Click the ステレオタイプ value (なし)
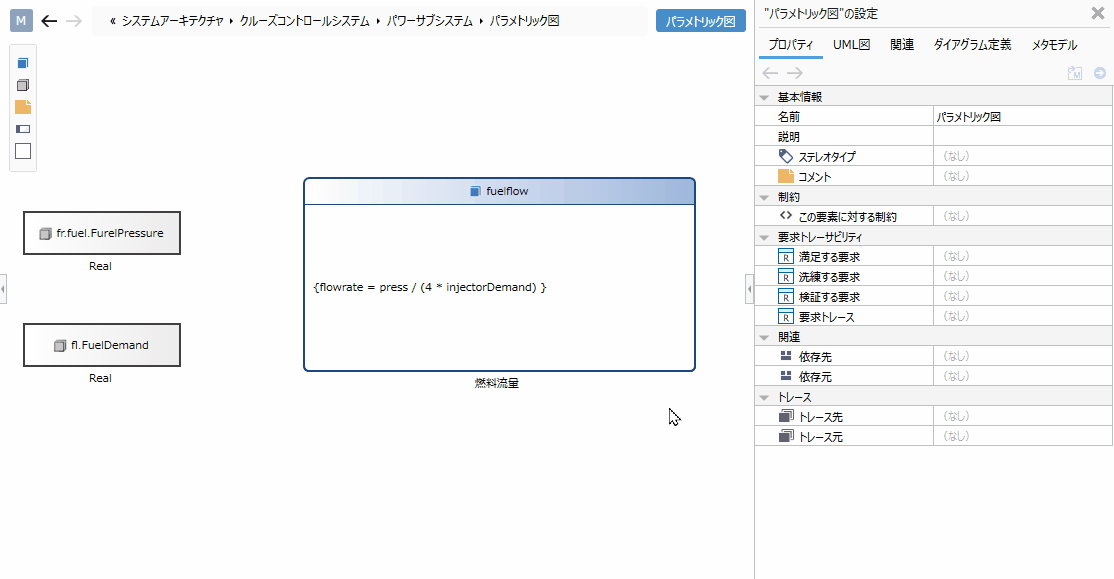Viewport: 1114px width, 579px height. (956, 156)
